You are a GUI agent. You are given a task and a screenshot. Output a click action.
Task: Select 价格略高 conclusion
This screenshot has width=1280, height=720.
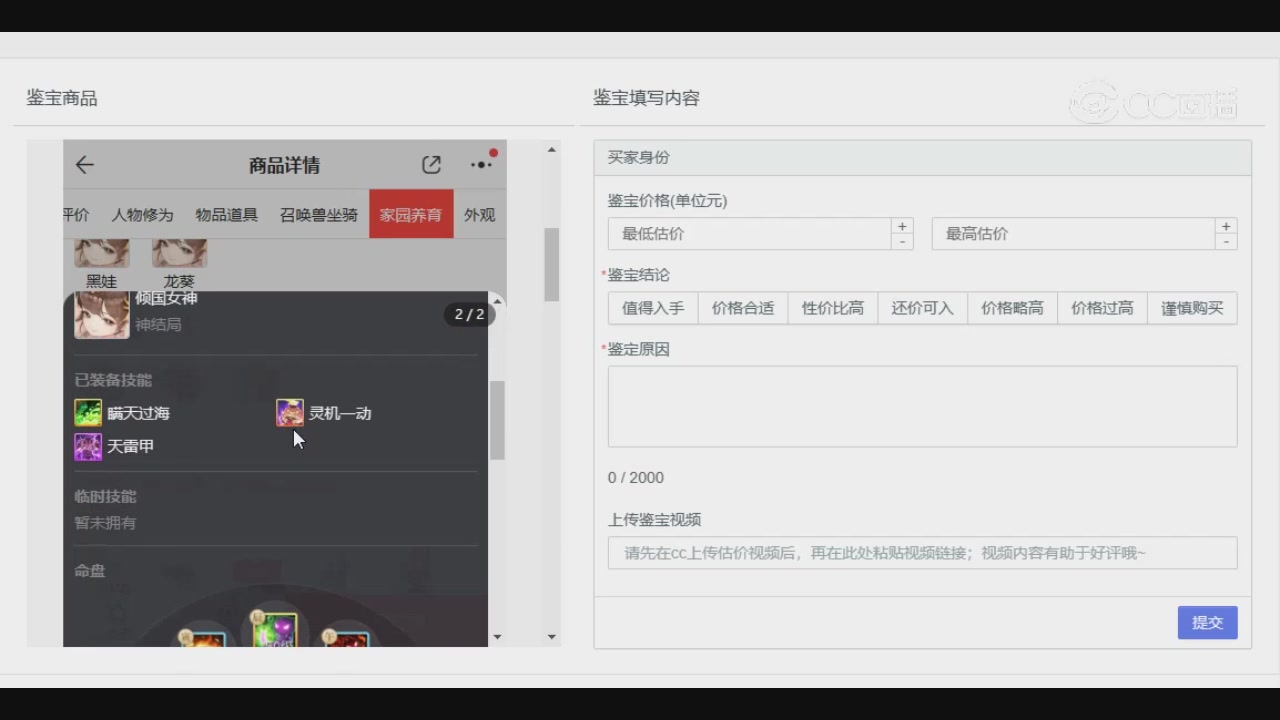[1012, 308]
